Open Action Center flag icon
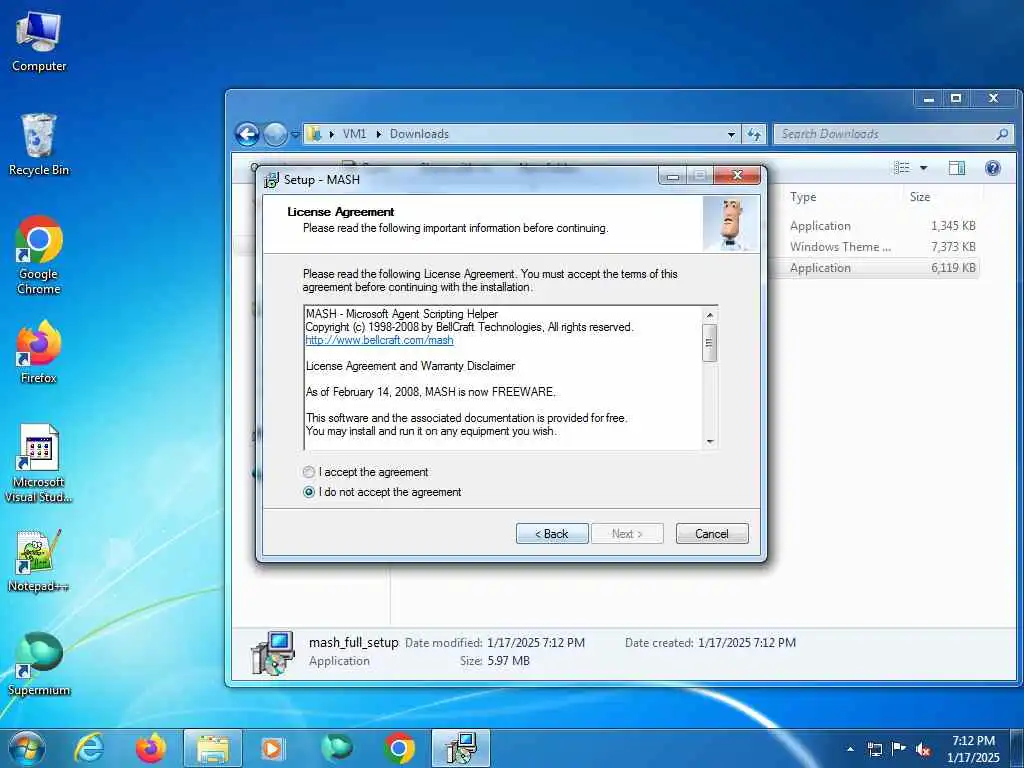This screenshot has width=1024, height=768. (899, 748)
